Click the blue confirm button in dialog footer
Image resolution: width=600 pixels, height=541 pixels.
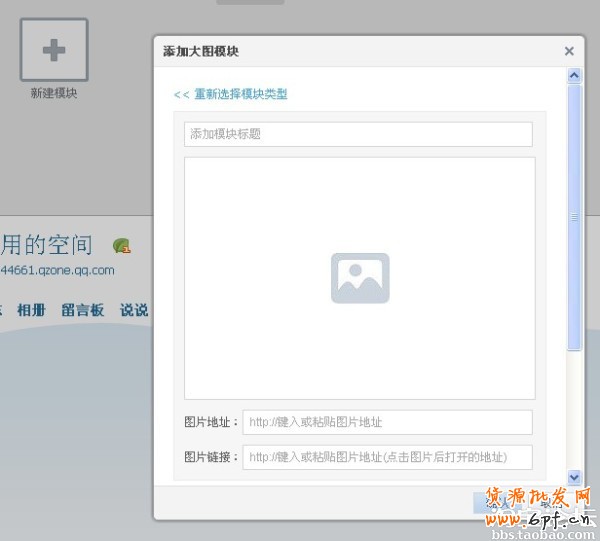tap(496, 502)
